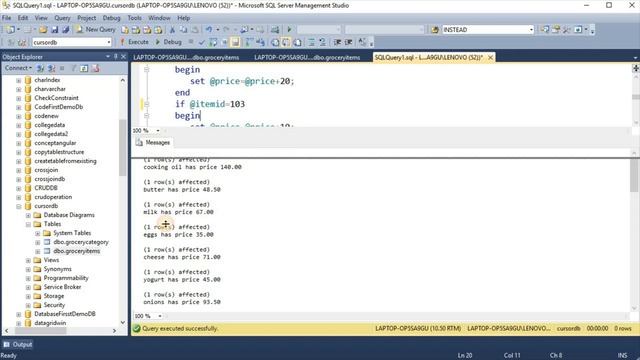Click the Execute button
The height and width of the screenshot is (360, 640).
(x=134, y=42)
